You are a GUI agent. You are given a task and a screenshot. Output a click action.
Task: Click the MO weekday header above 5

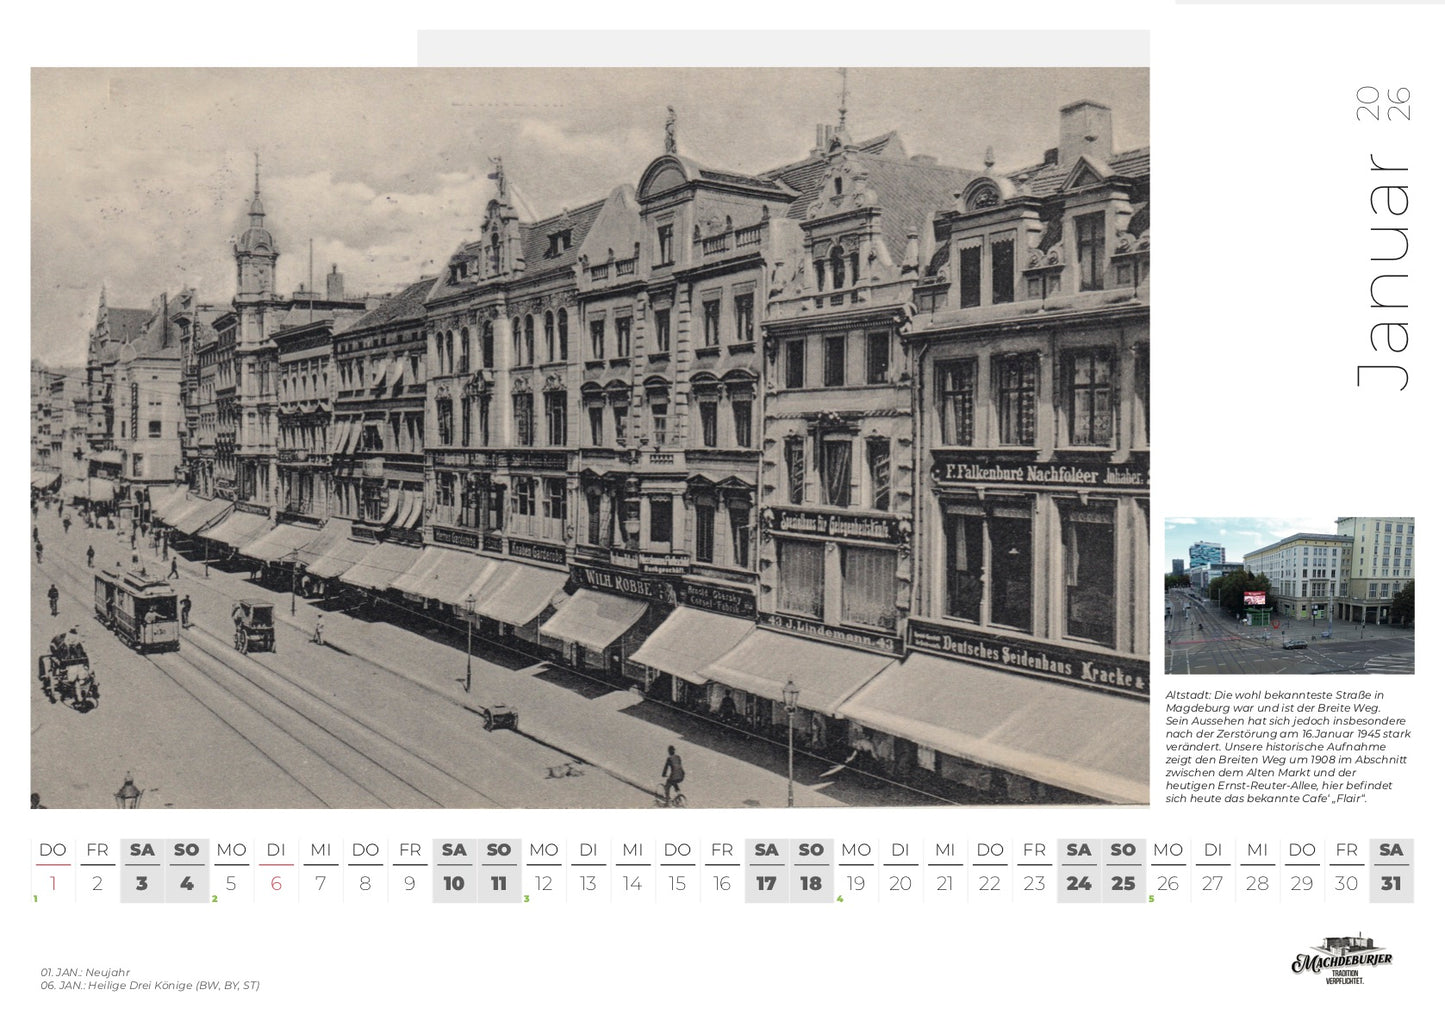click(231, 849)
